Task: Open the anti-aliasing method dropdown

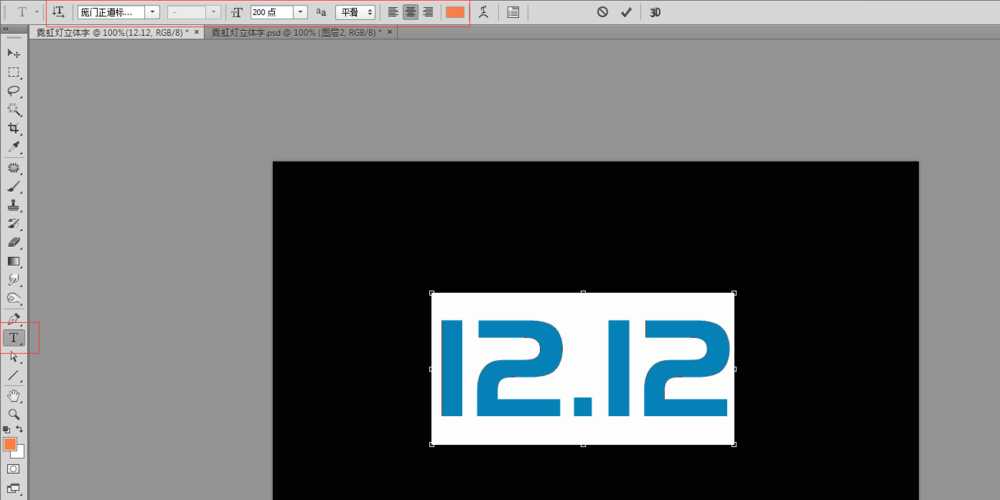Action: click(356, 12)
